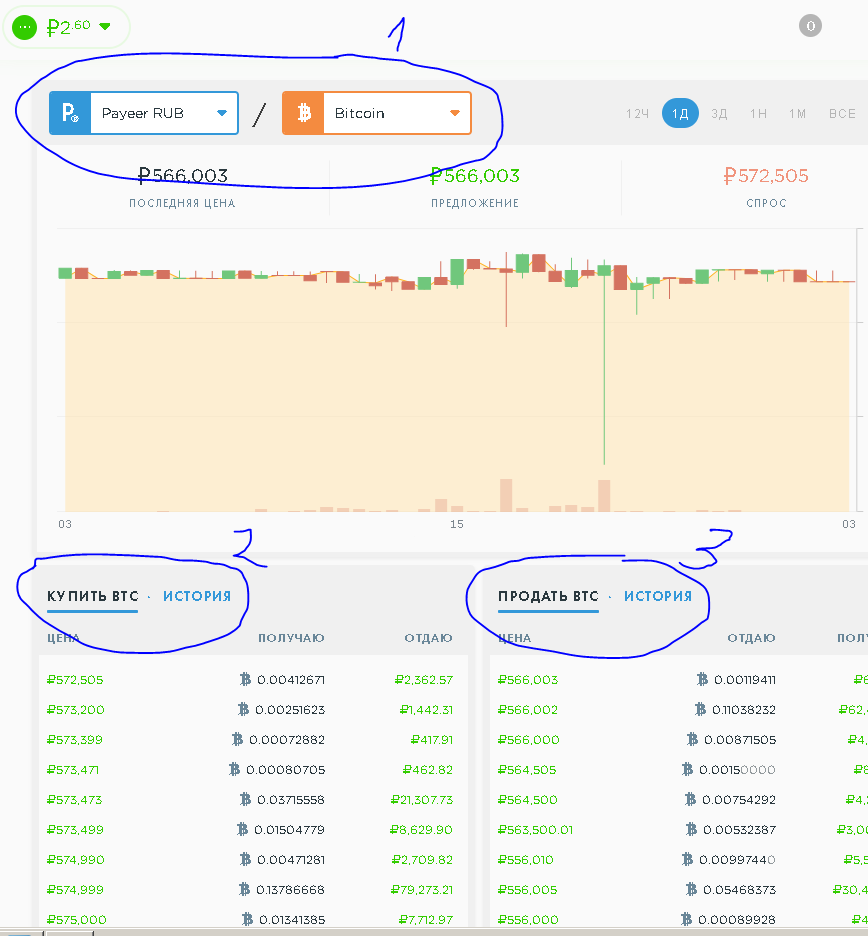
Task: Click sell order price ₽566,000
Action: (x=528, y=740)
